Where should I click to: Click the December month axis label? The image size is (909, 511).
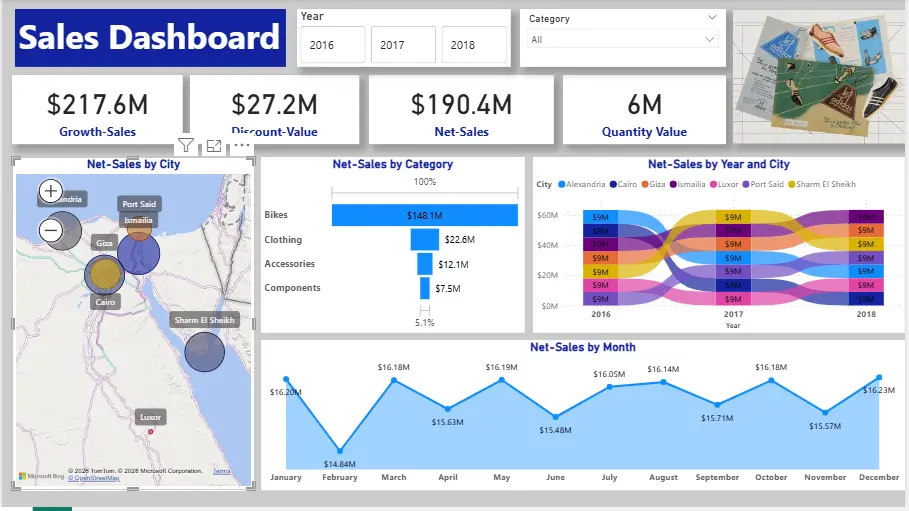[879, 477]
